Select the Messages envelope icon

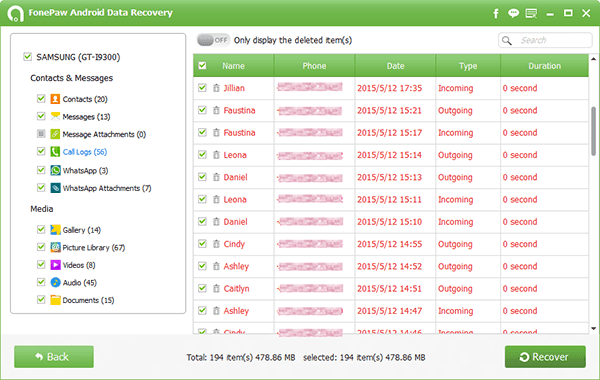click(x=55, y=116)
